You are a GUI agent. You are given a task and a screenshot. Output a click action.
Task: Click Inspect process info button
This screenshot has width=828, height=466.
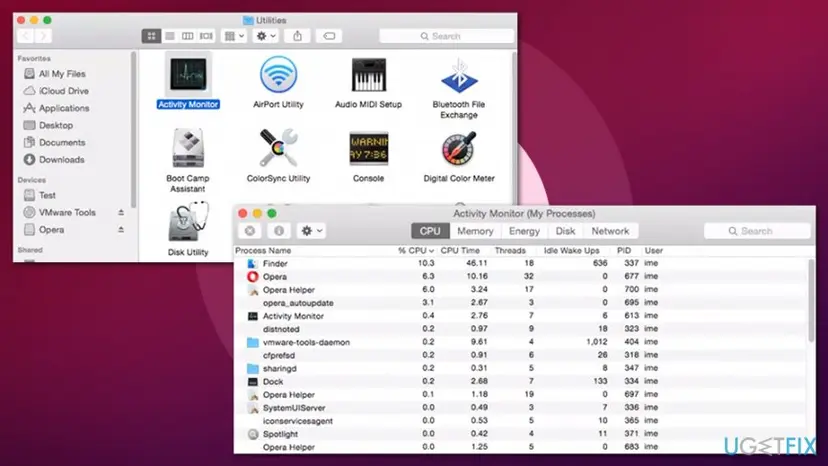(279, 231)
